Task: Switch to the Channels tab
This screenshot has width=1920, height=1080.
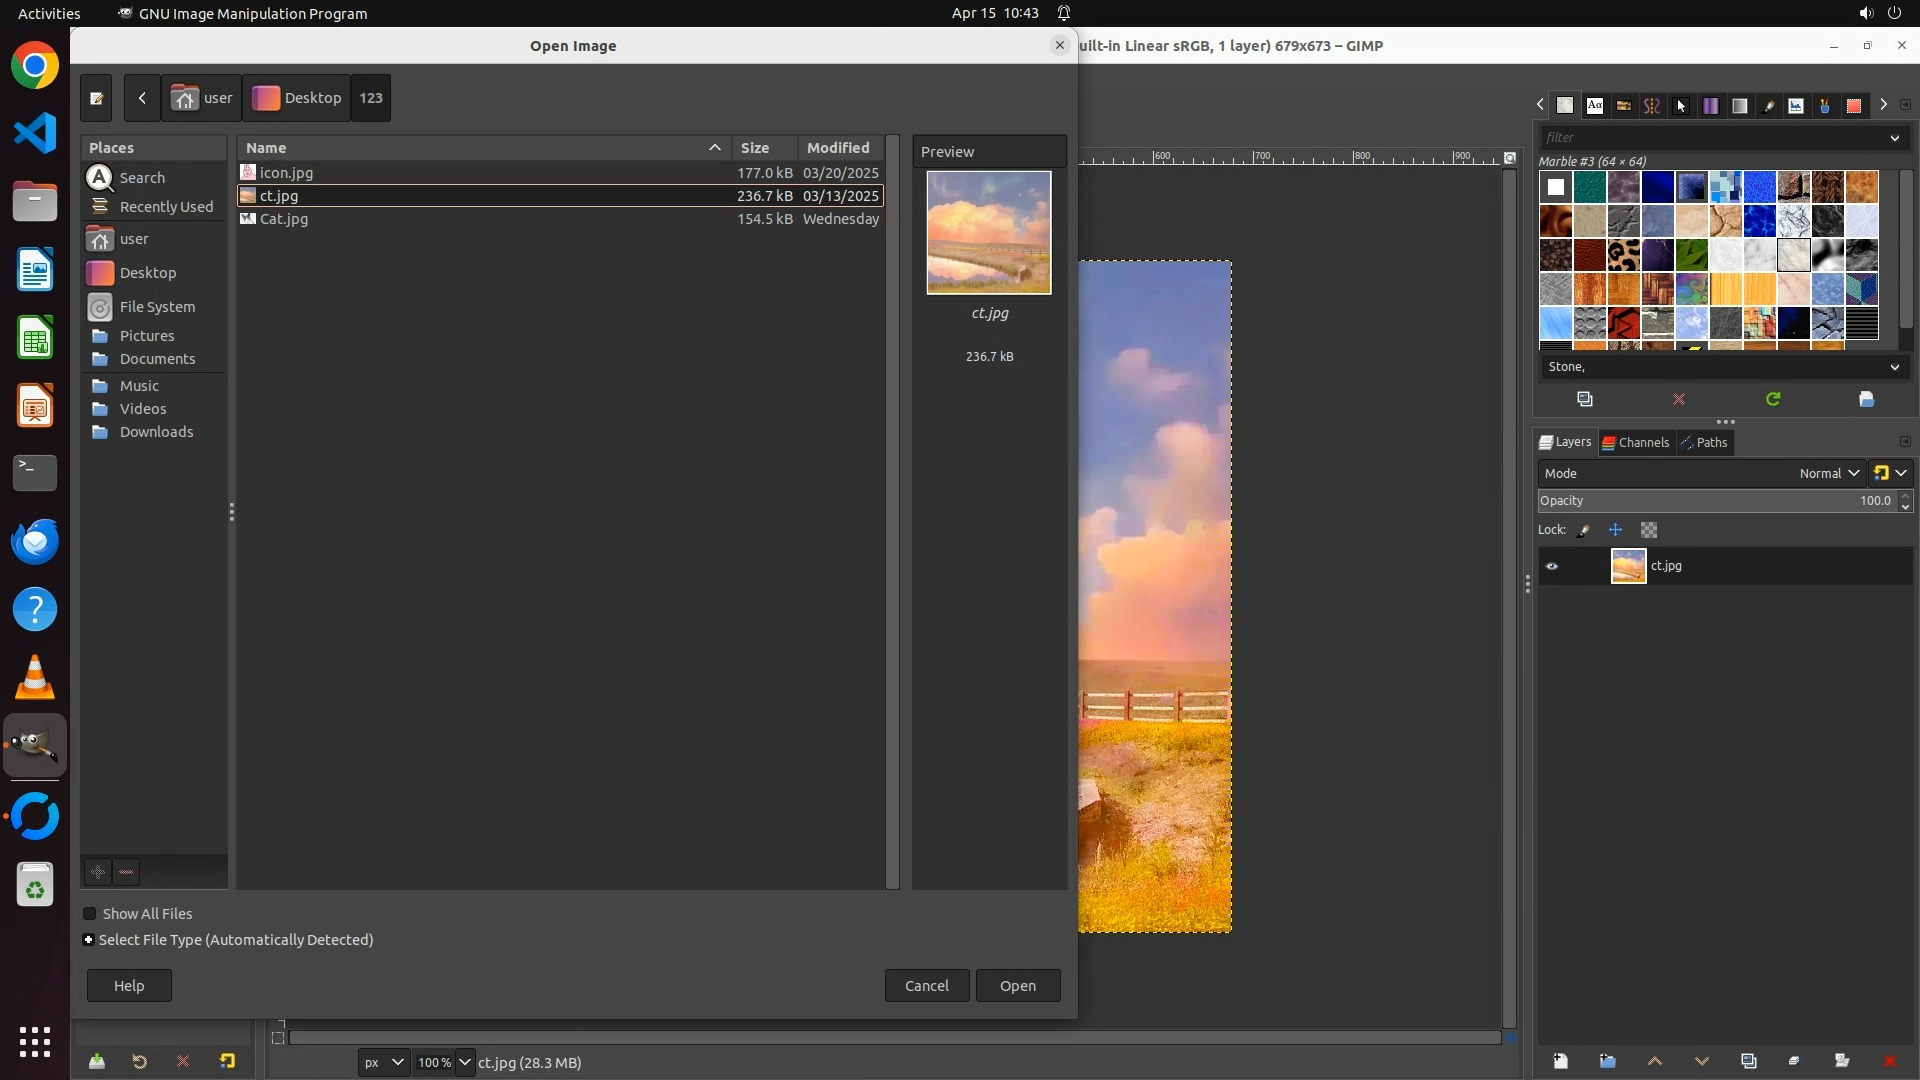Action: [1636, 442]
